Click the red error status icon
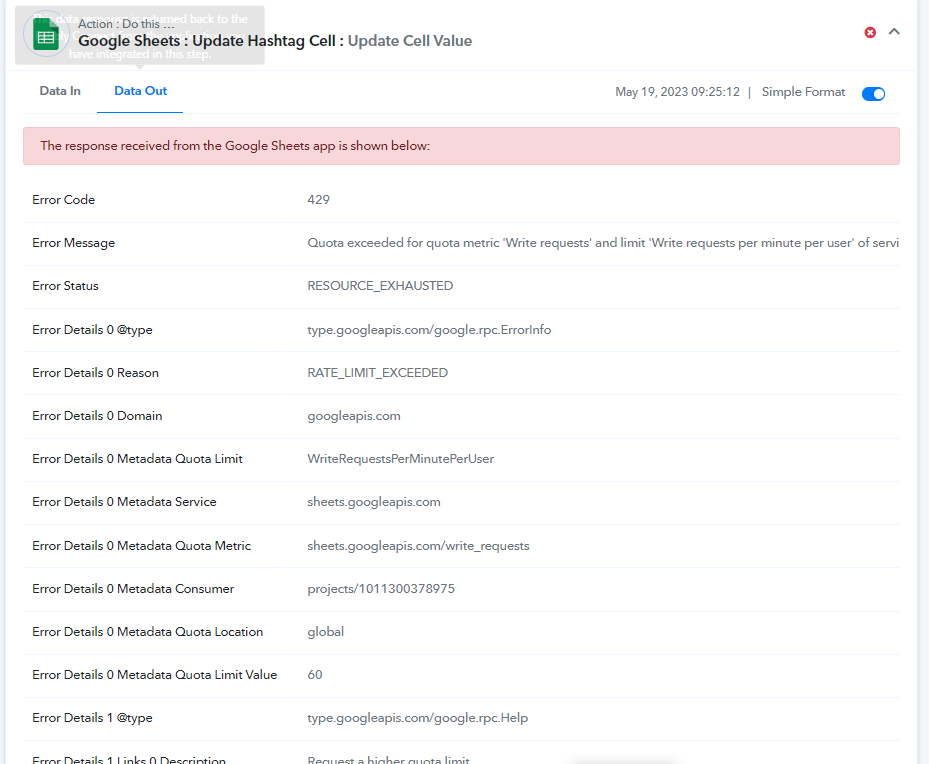 [x=870, y=33]
